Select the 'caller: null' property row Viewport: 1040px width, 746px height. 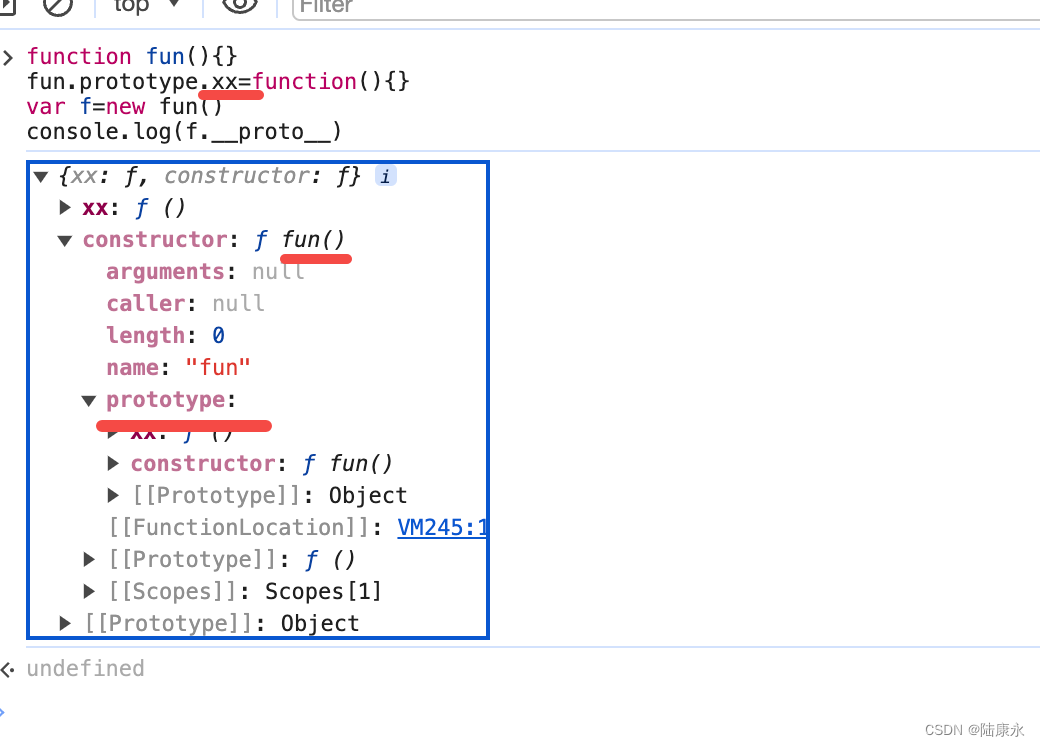pyautogui.click(x=185, y=304)
